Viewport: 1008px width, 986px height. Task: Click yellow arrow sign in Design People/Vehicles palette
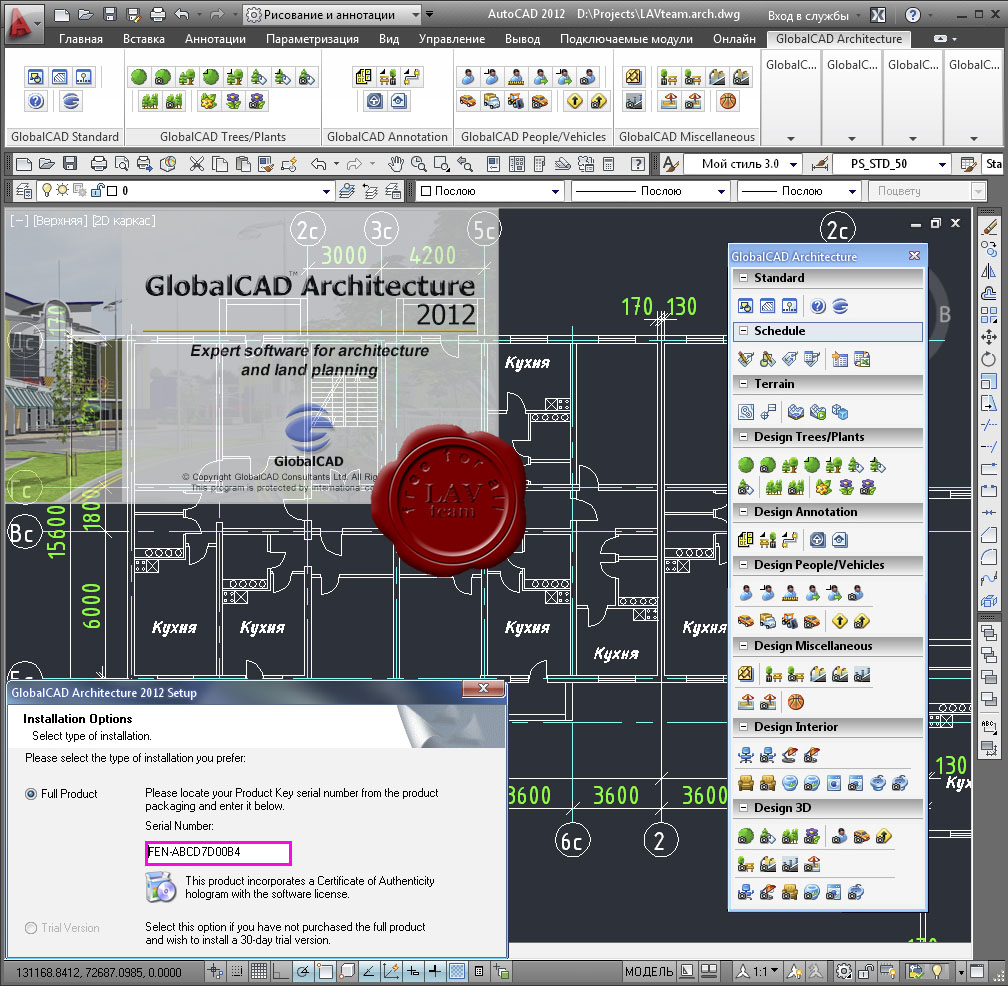tap(840, 621)
